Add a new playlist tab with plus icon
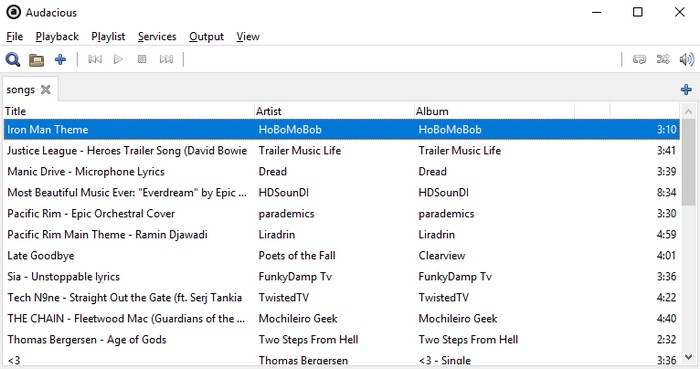The height and width of the screenshot is (369, 700). (x=686, y=90)
